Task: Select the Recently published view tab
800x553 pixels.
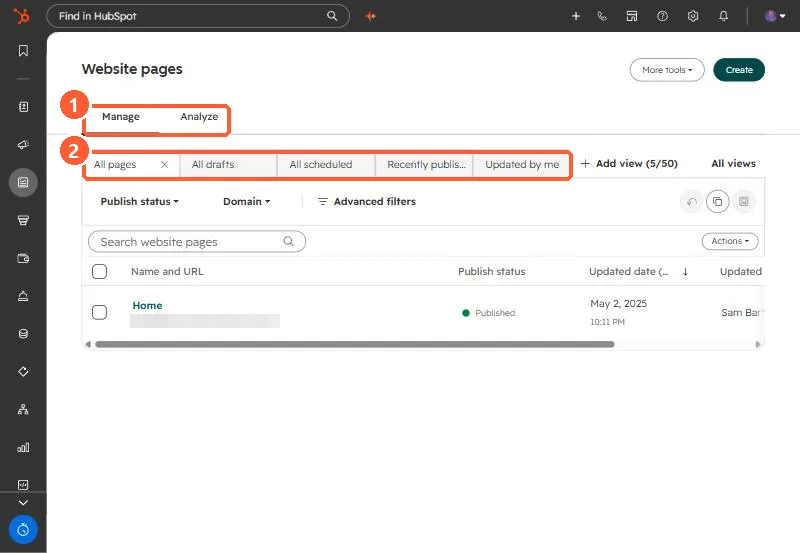Action: (426, 164)
